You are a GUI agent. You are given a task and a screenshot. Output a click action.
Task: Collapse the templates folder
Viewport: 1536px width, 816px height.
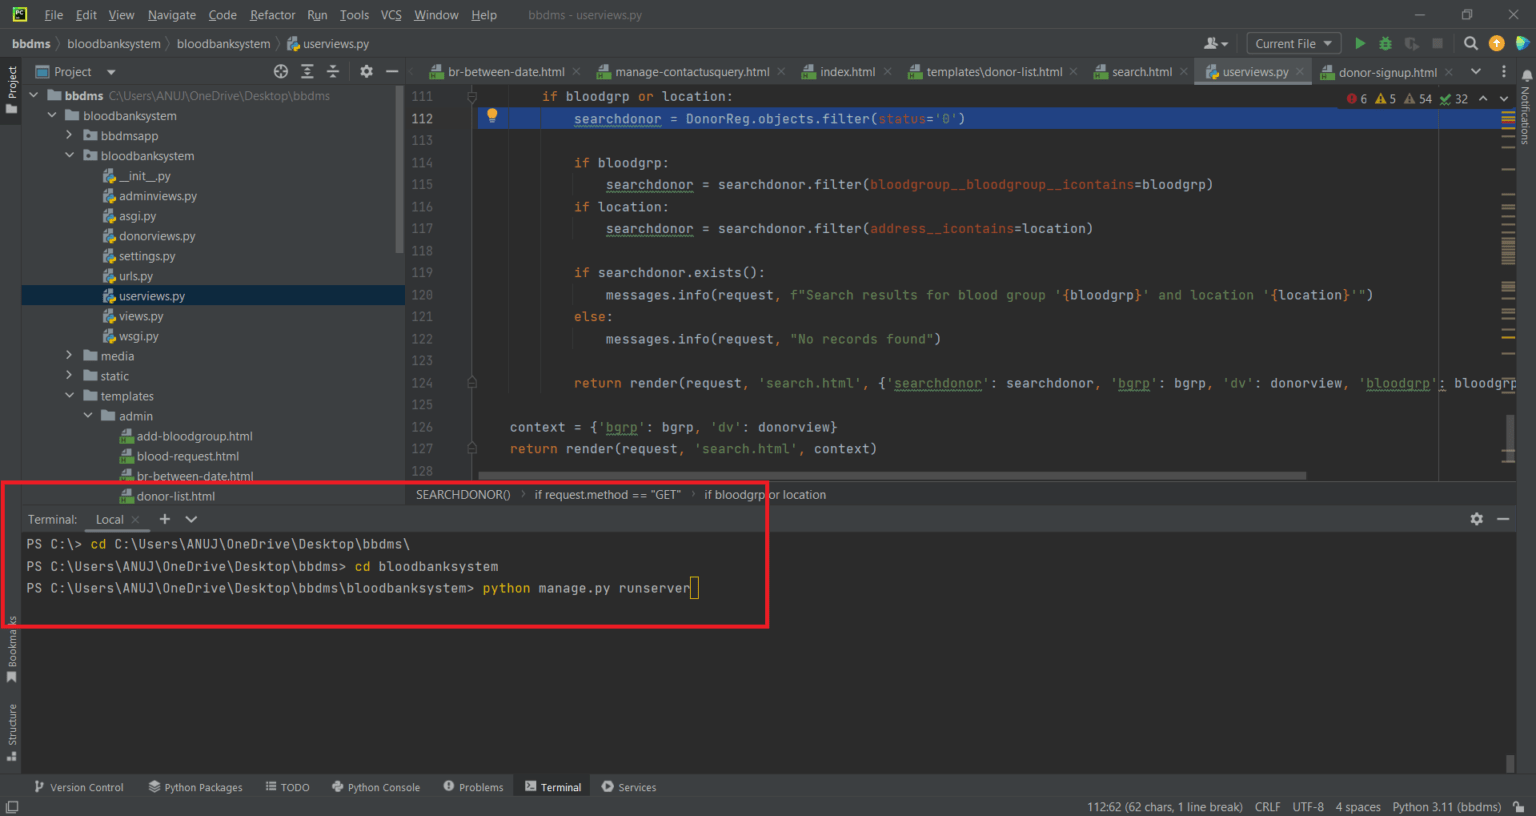(70, 395)
